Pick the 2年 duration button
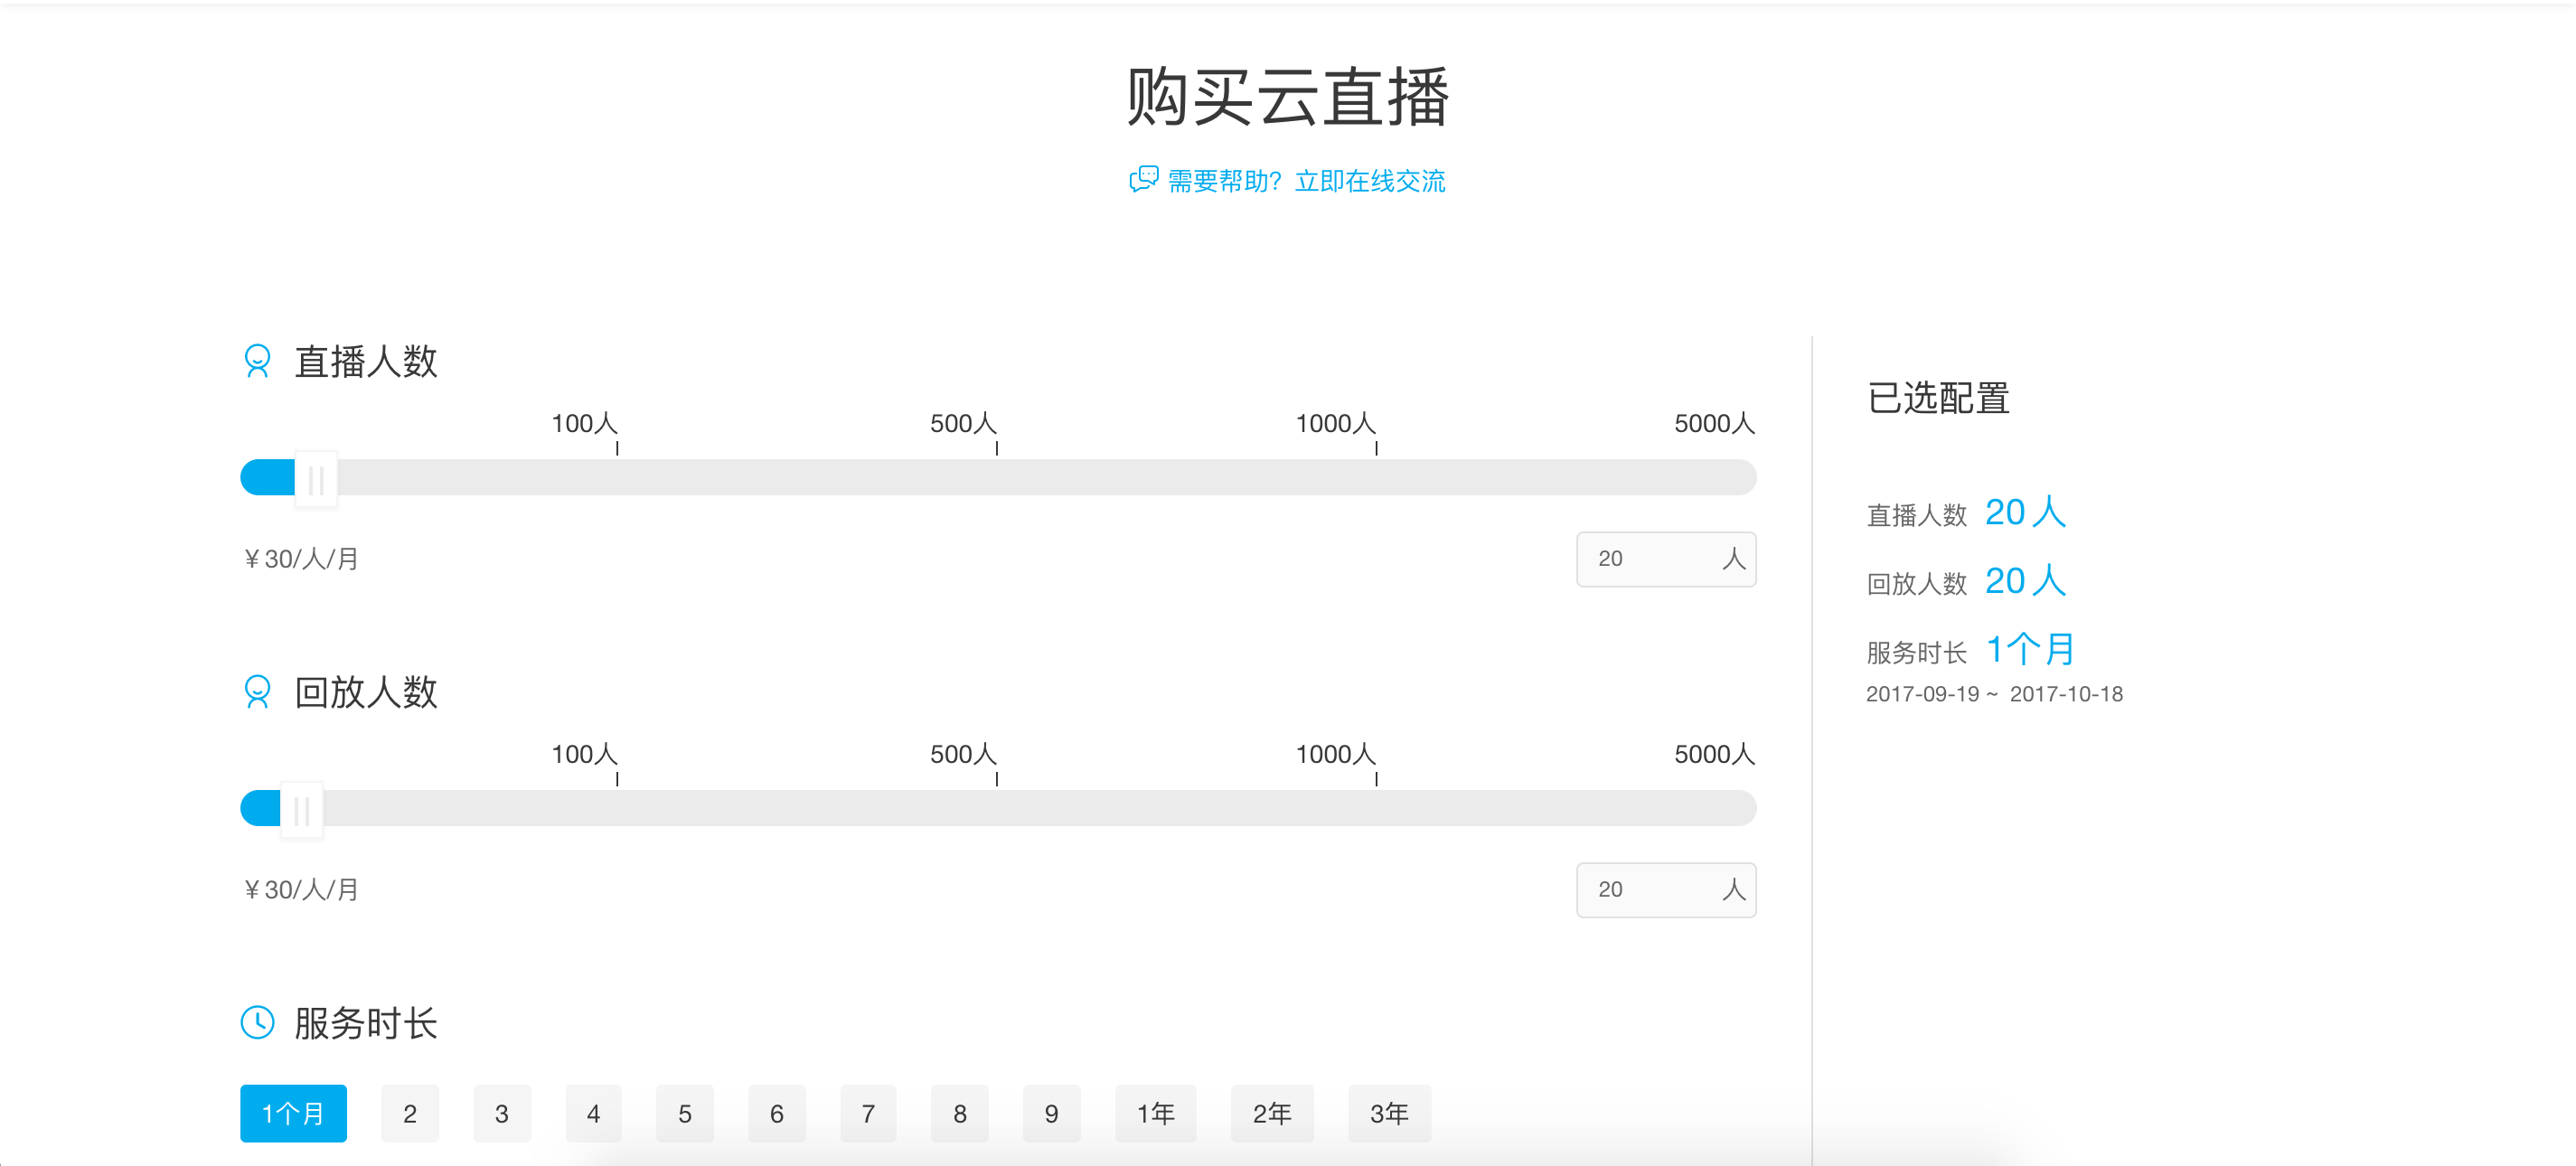The height and width of the screenshot is (1166, 2576). [x=1271, y=1113]
